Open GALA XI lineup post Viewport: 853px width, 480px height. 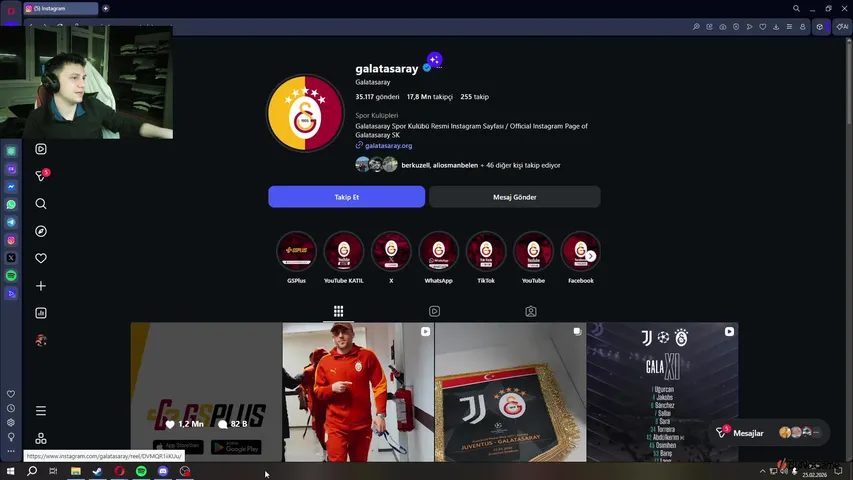[663, 392]
